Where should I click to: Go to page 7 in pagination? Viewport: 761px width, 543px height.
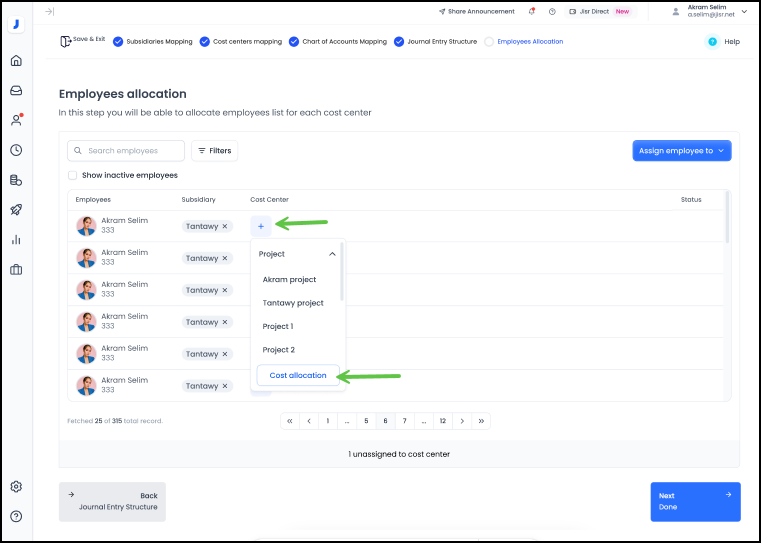pyautogui.click(x=404, y=421)
